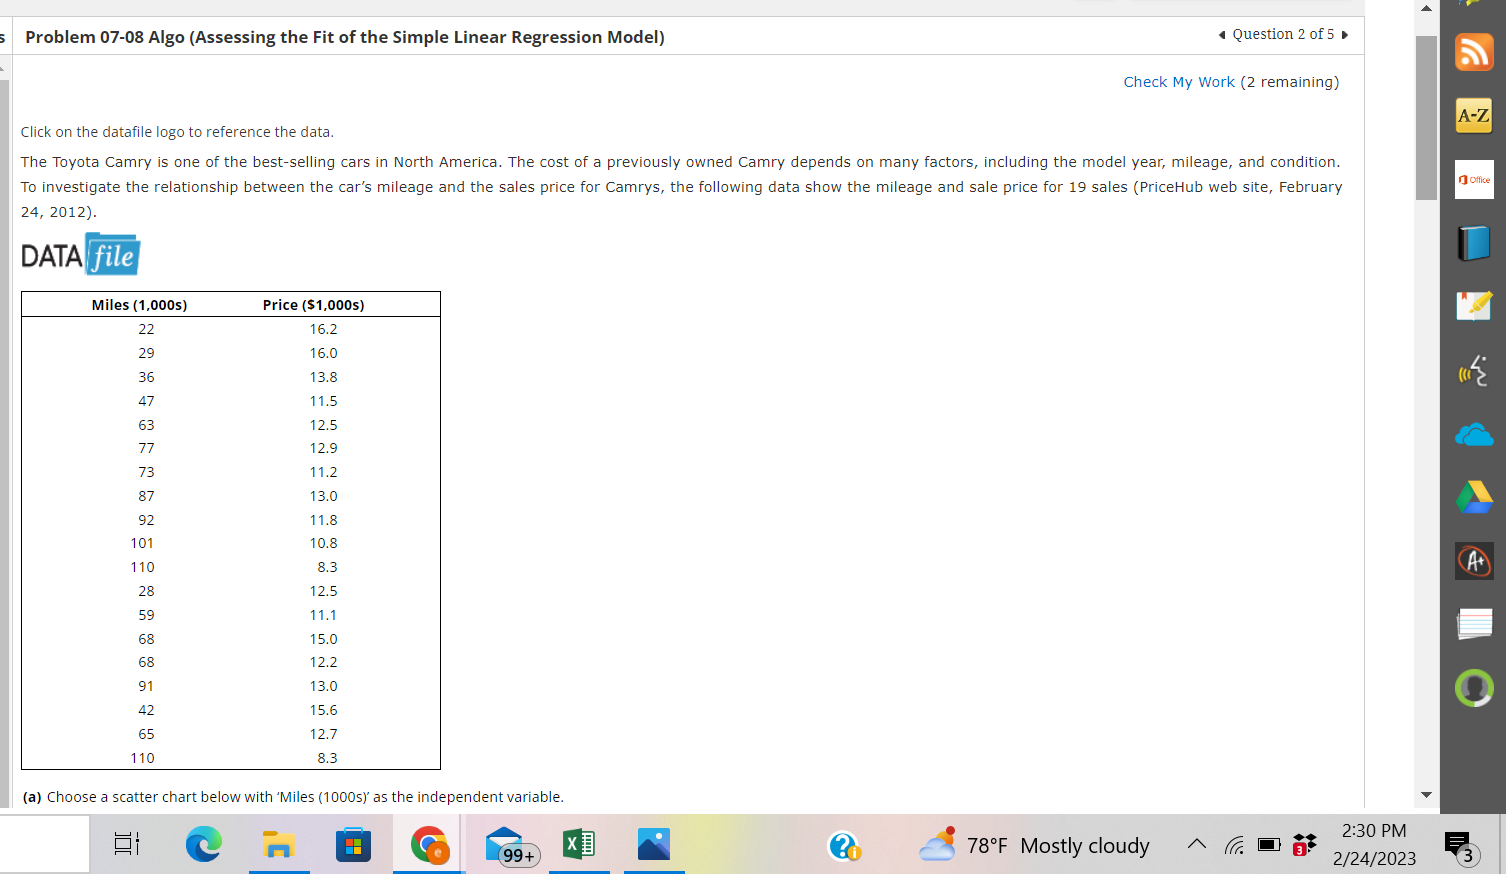Viewport: 1506px width, 874px height.
Task: Open the blue book ebook icon
Action: pyautogui.click(x=1474, y=243)
